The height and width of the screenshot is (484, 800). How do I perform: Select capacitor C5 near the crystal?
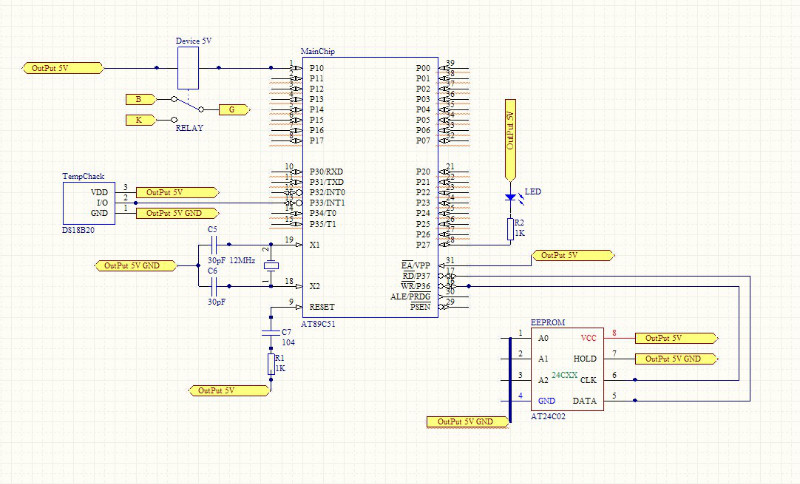click(x=215, y=244)
